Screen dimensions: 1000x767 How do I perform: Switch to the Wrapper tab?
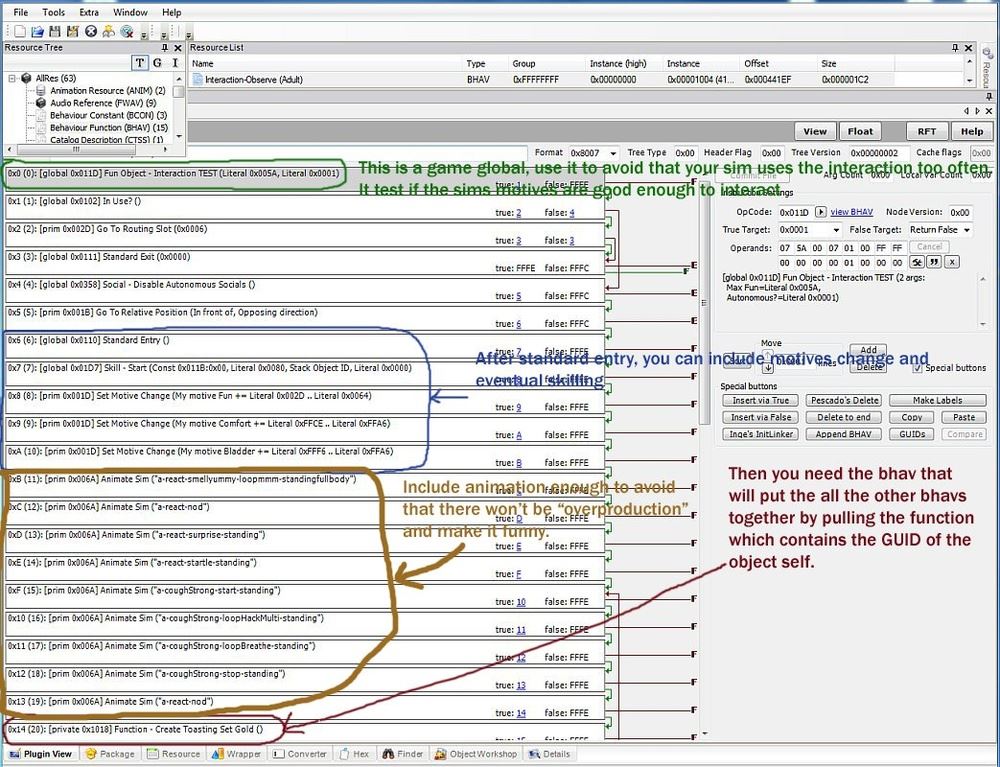click(x=236, y=754)
